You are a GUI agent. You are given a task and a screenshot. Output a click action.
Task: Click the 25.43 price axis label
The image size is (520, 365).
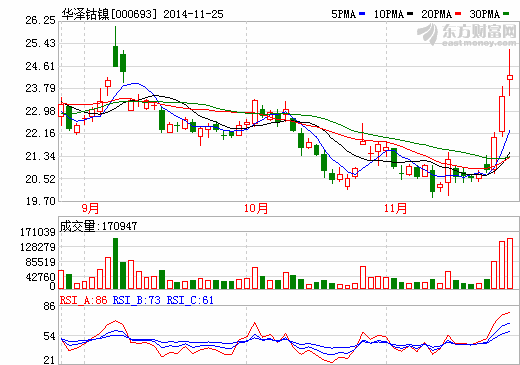41,43
